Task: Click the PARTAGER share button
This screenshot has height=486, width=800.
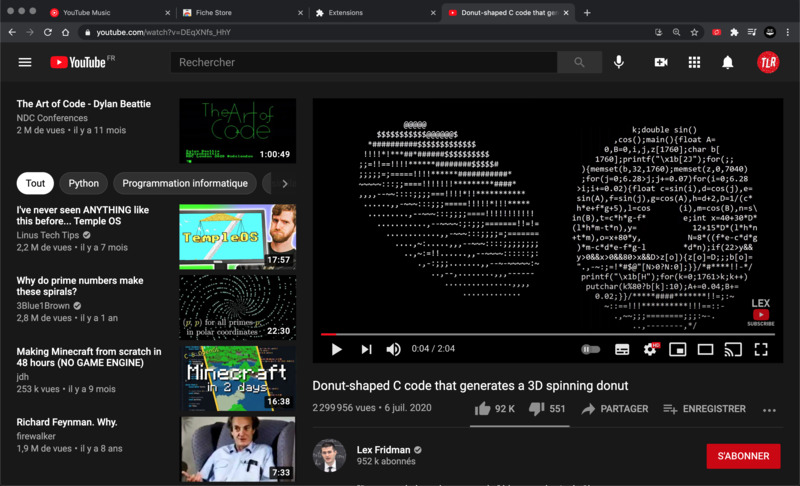Action: [615, 408]
